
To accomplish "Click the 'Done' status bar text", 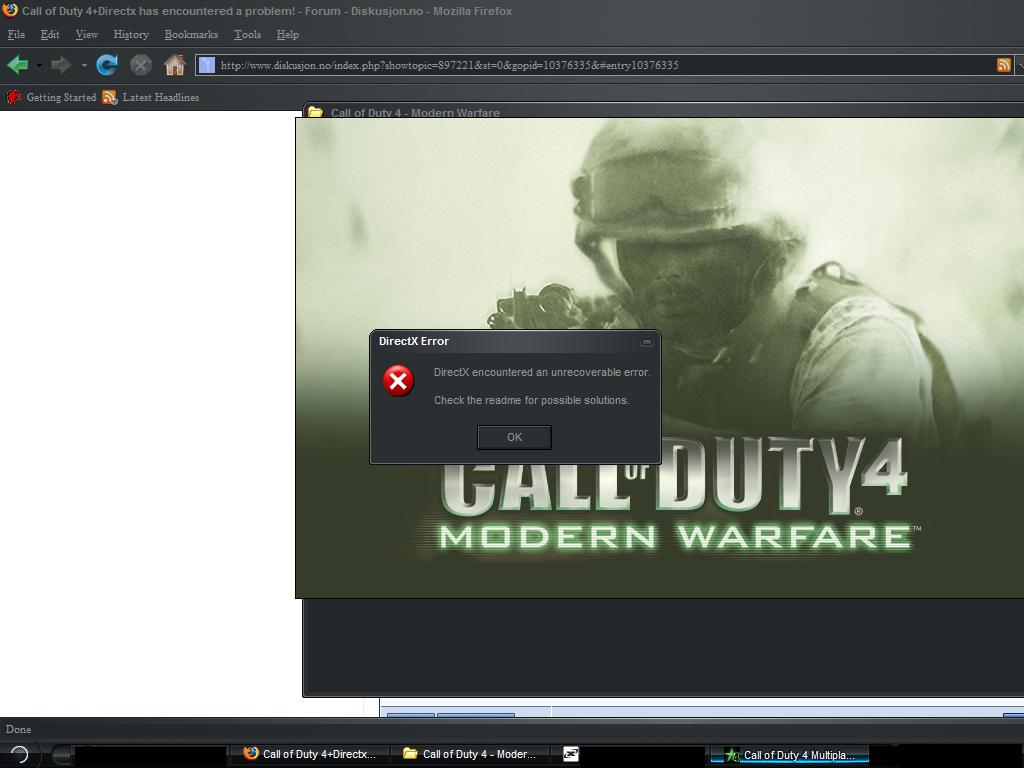I will click(x=18, y=729).
